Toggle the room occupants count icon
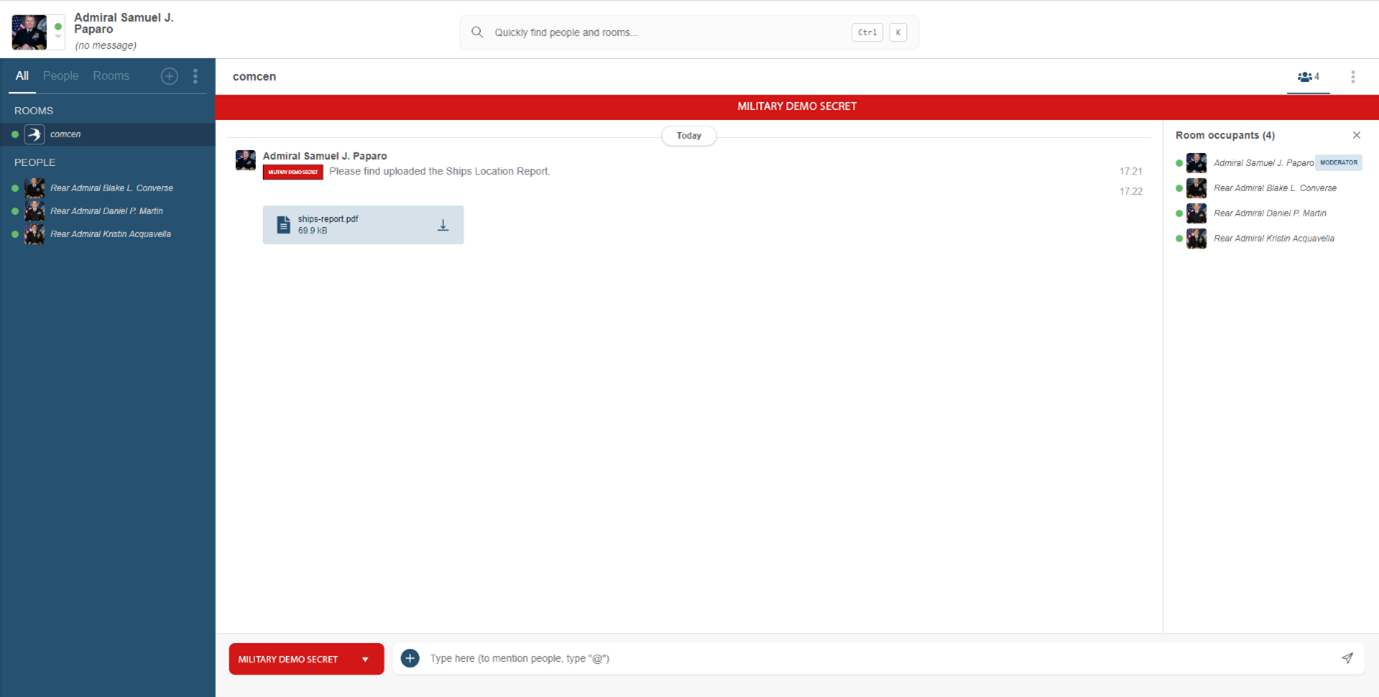This screenshot has width=1379, height=697. 1308,77
